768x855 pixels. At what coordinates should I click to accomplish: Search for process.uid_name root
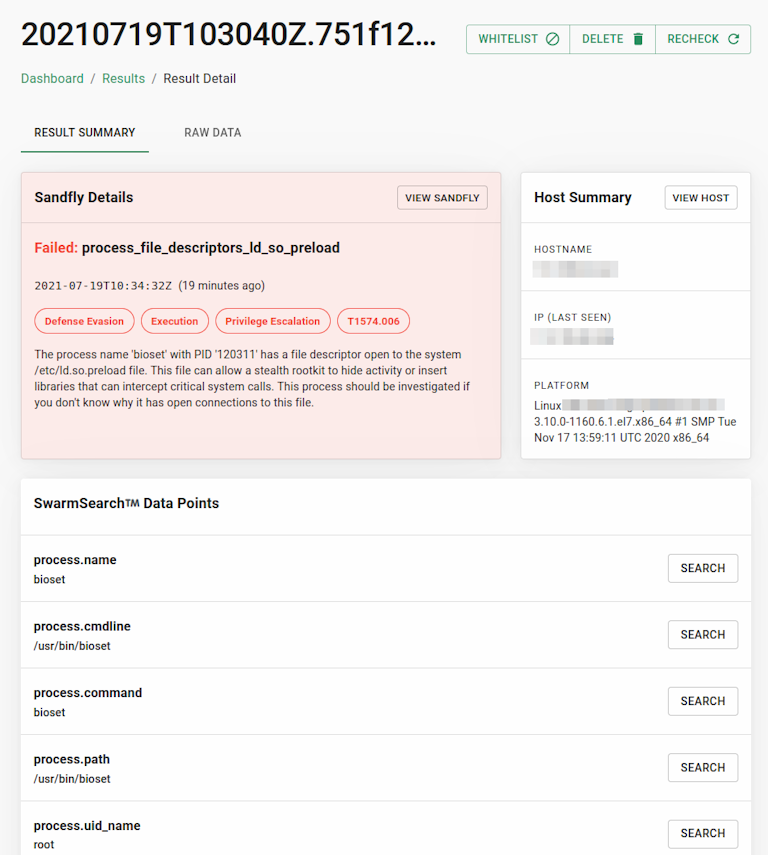703,834
